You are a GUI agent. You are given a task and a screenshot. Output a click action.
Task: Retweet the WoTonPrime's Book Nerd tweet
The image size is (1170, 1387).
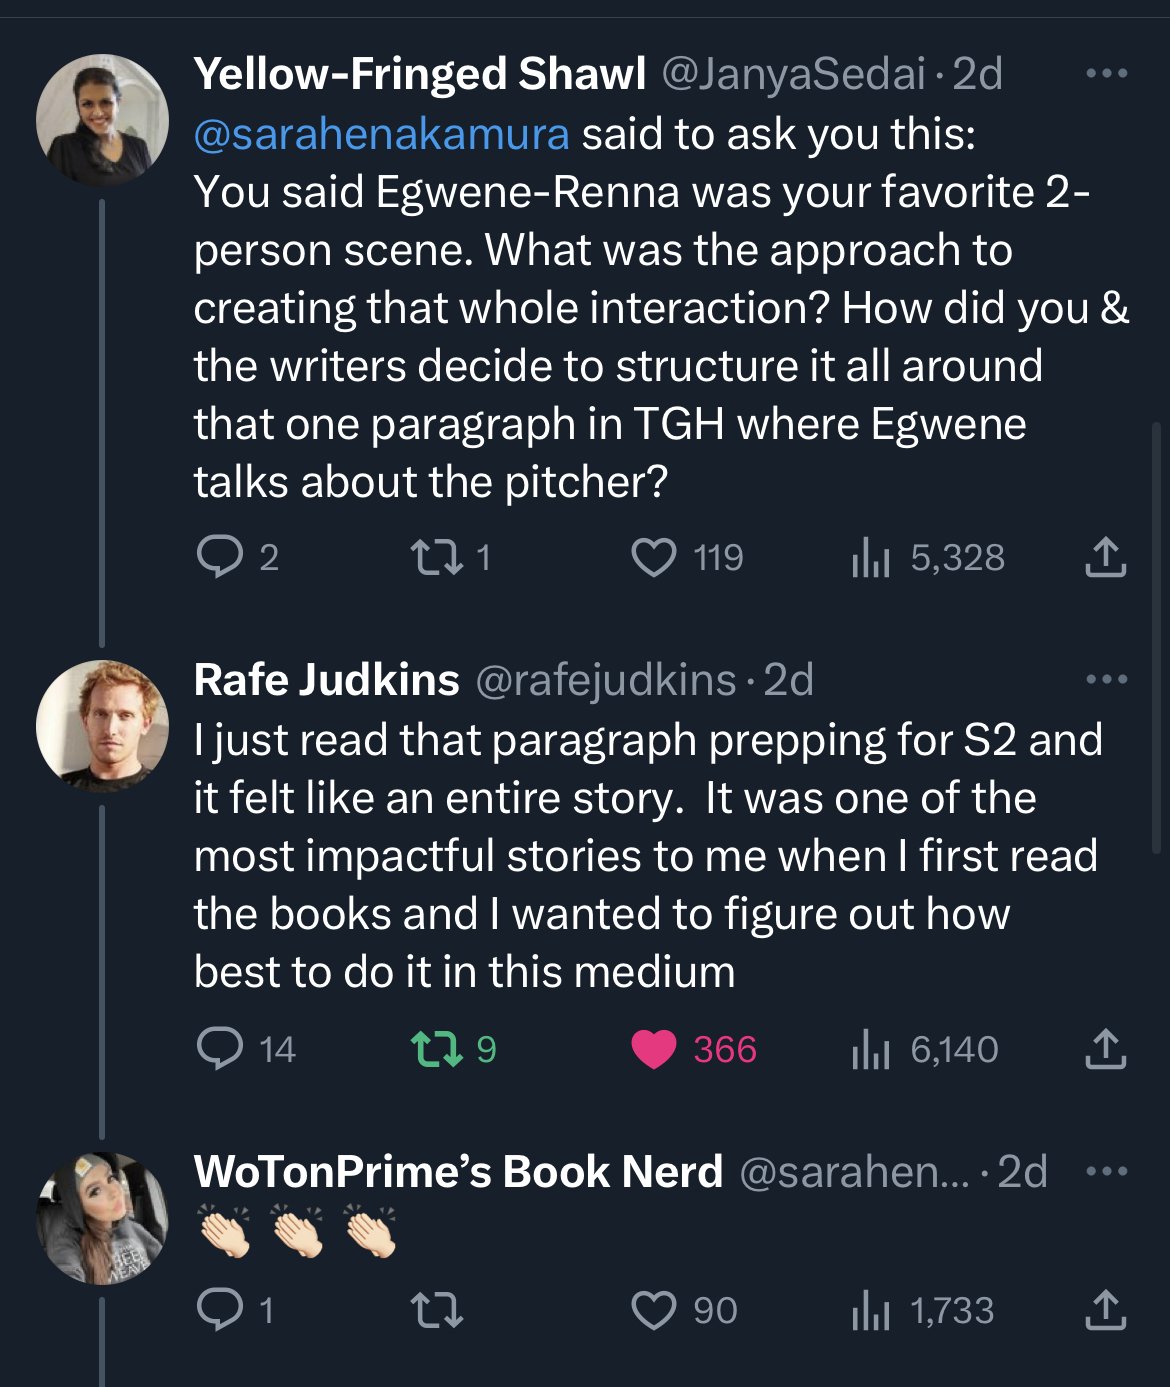pos(438,1310)
